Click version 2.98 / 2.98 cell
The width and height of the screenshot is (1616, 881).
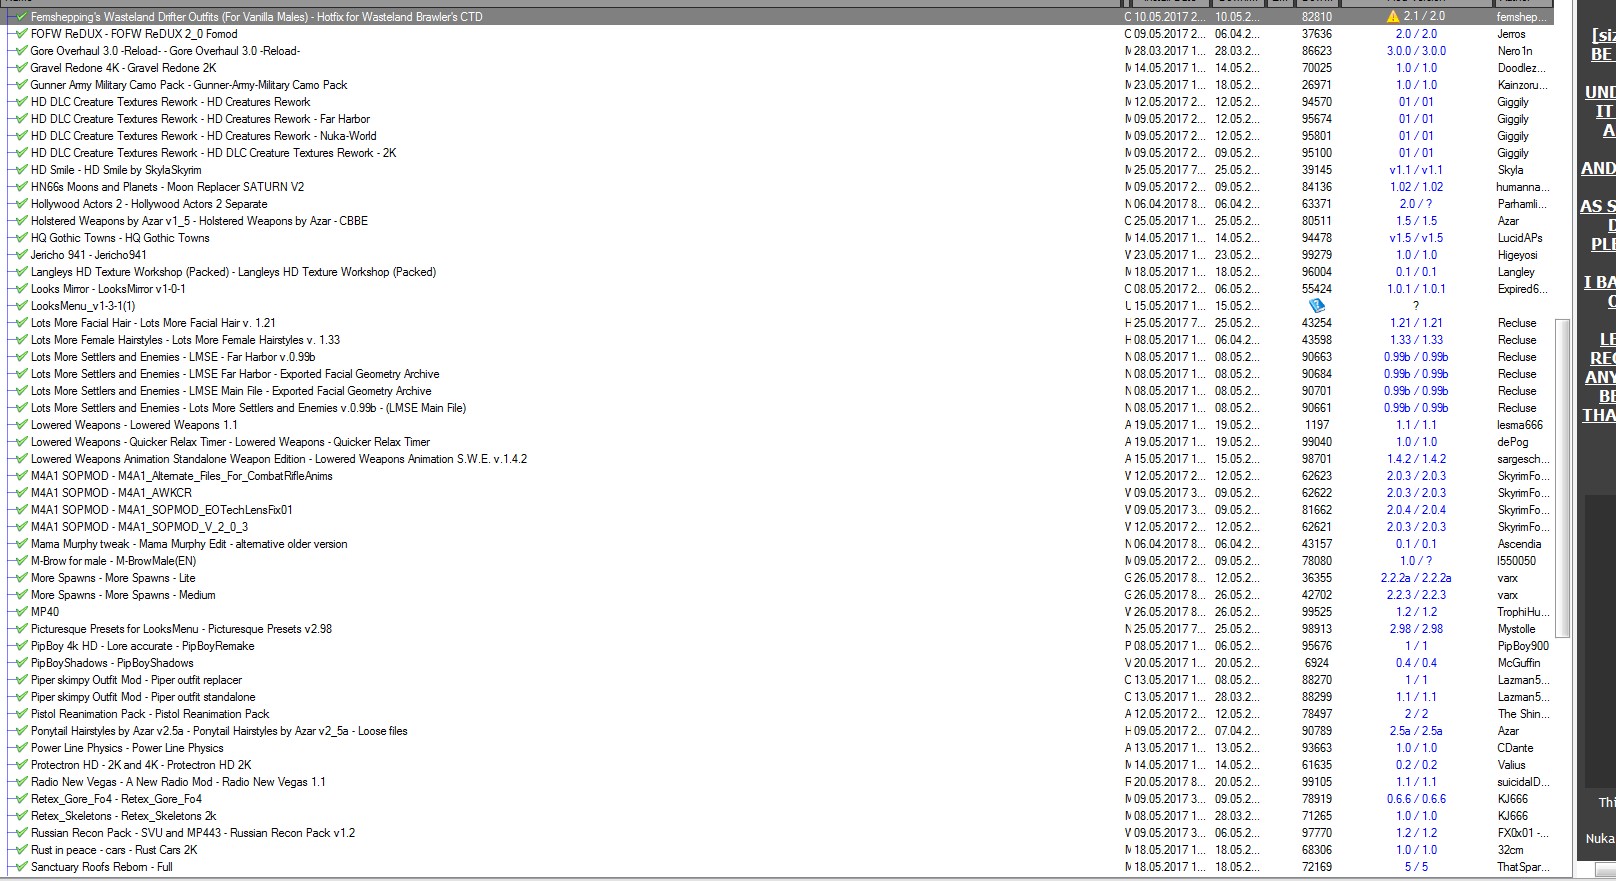(x=1416, y=629)
